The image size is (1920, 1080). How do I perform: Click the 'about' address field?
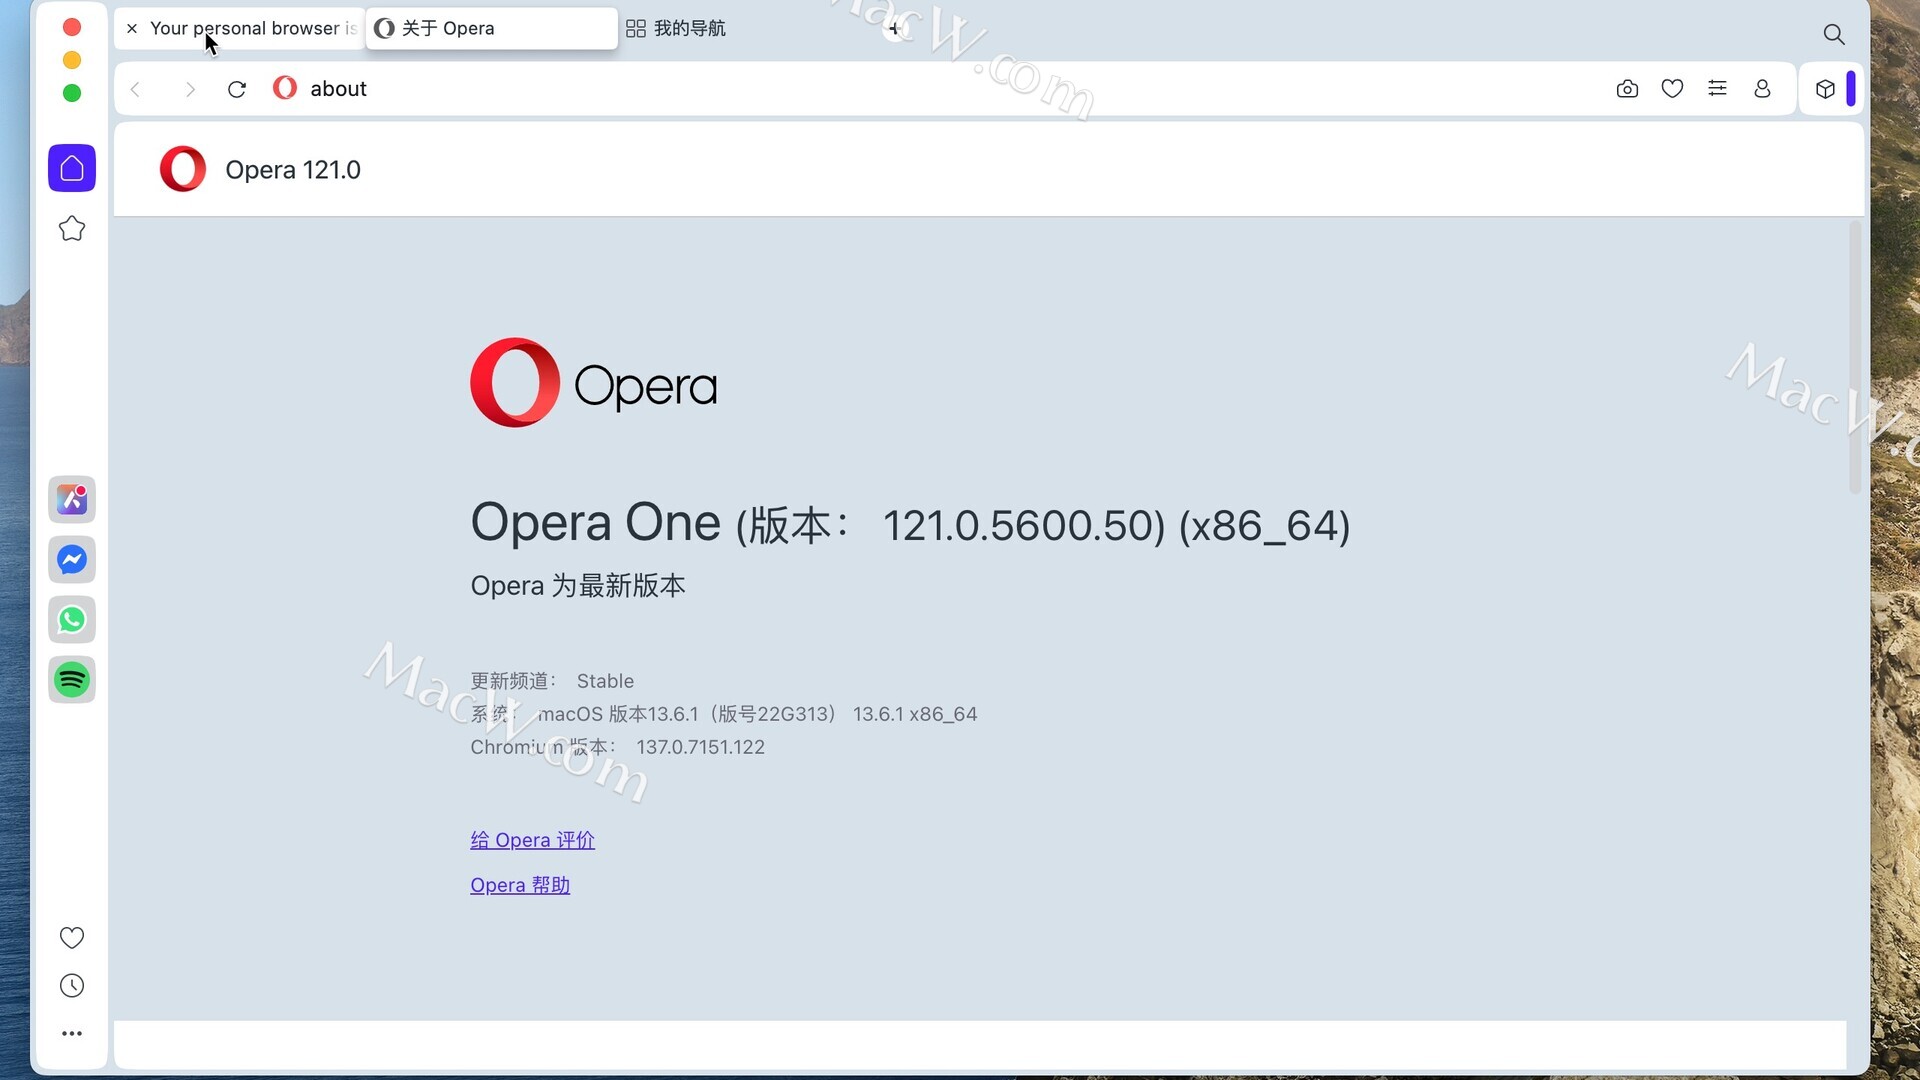338,89
